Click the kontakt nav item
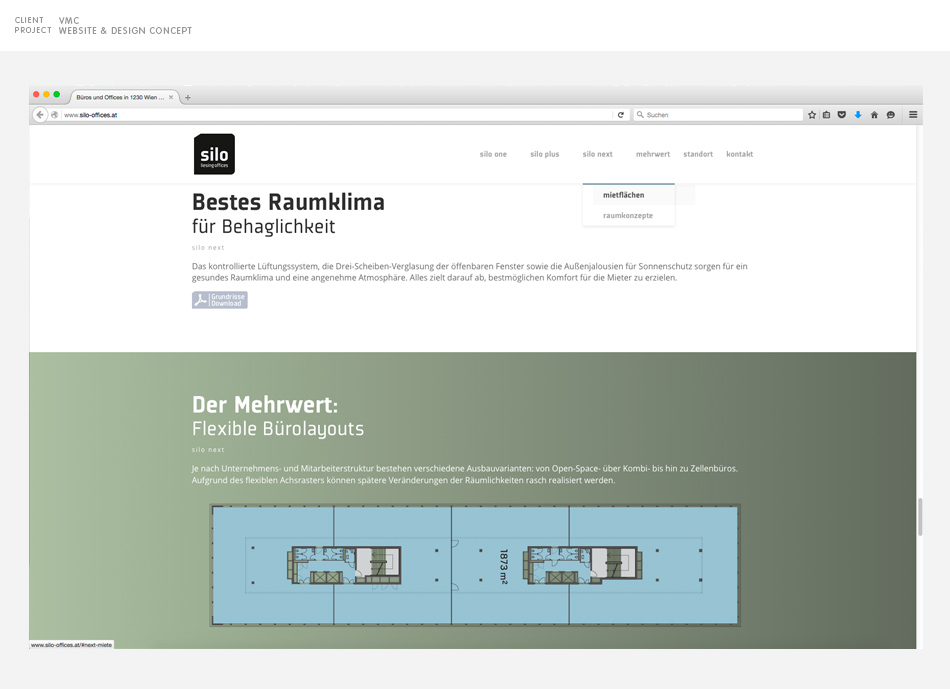The image size is (950, 689). (739, 155)
